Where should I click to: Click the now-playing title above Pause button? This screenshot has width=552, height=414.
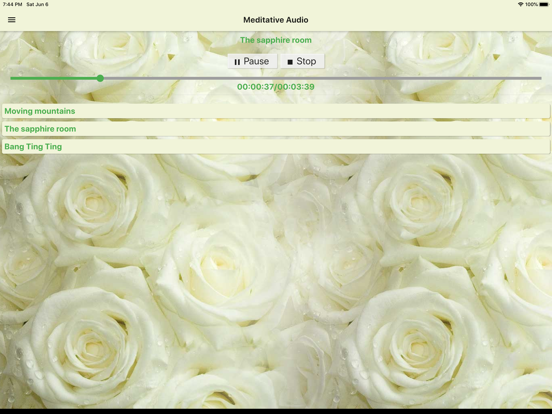[x=276, y=40]
